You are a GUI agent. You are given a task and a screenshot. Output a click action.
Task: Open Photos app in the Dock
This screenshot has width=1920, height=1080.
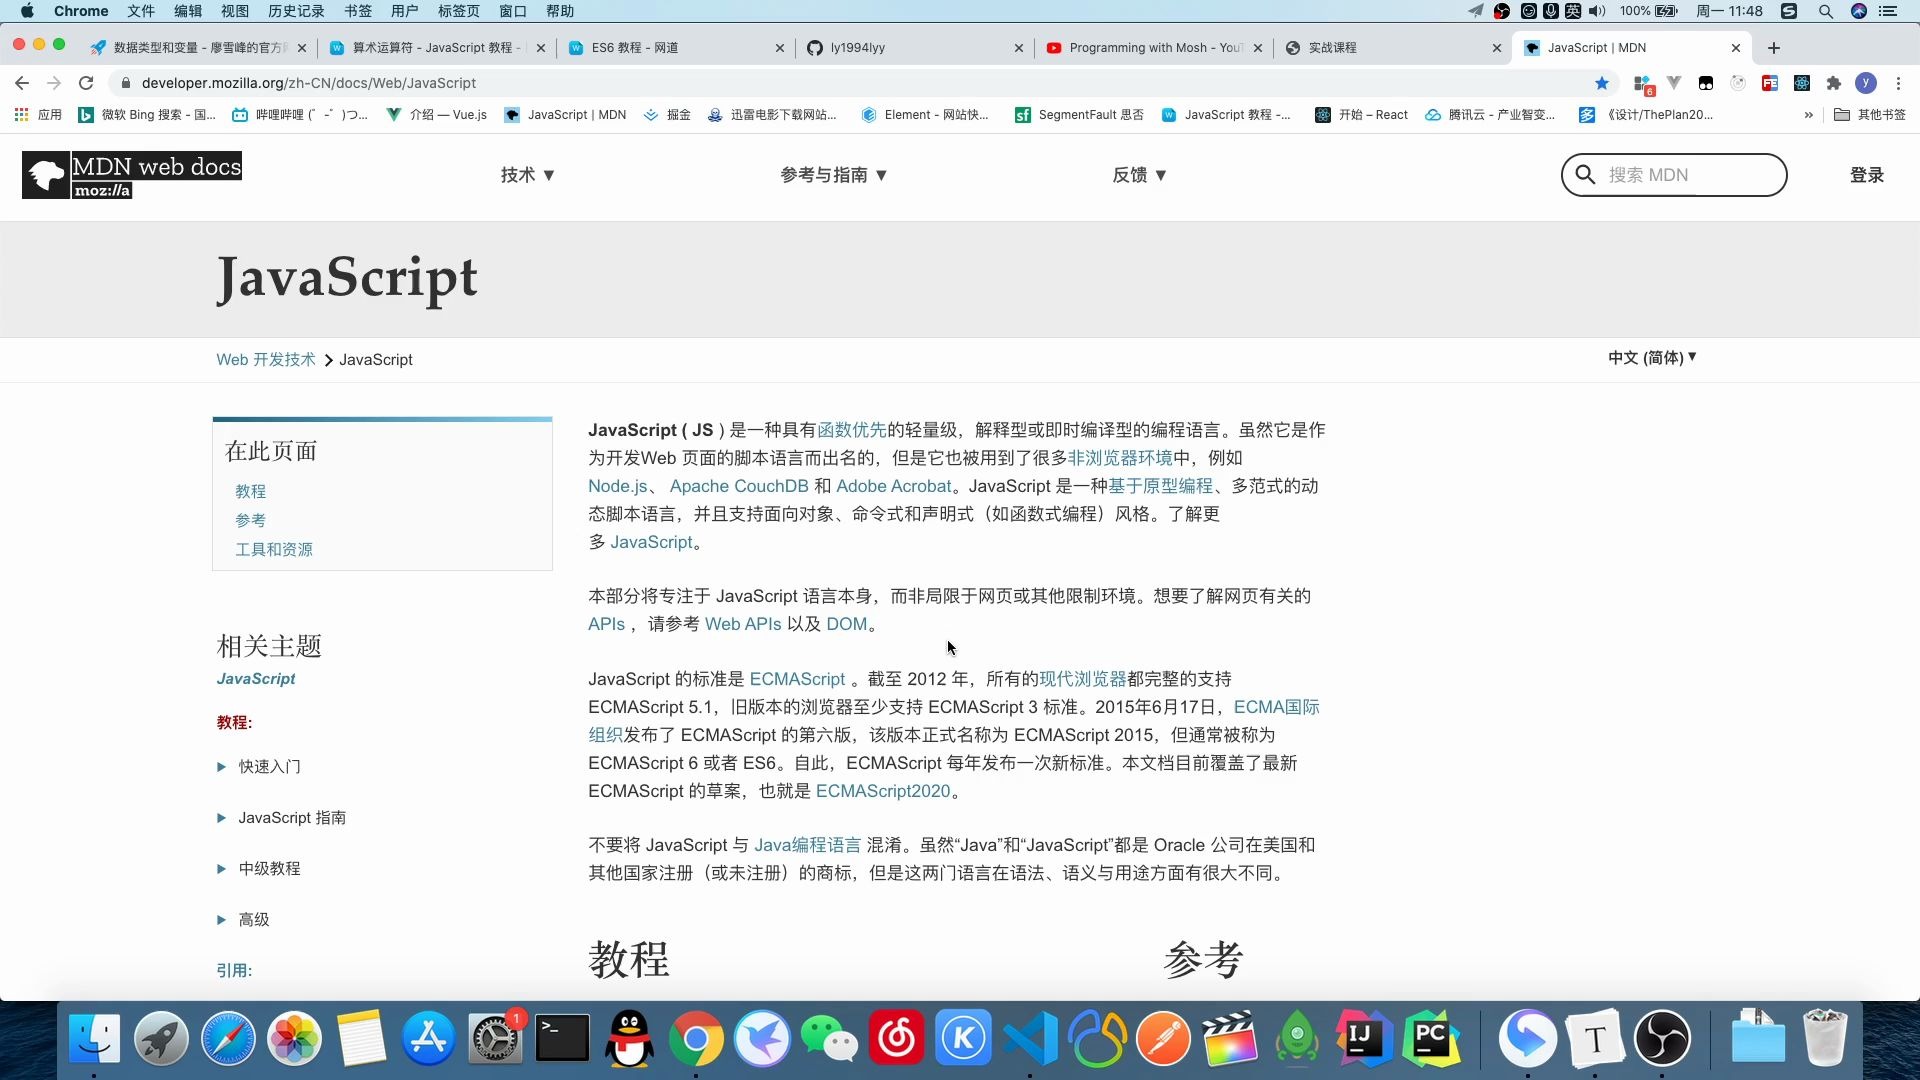[x=295, y=1039]
